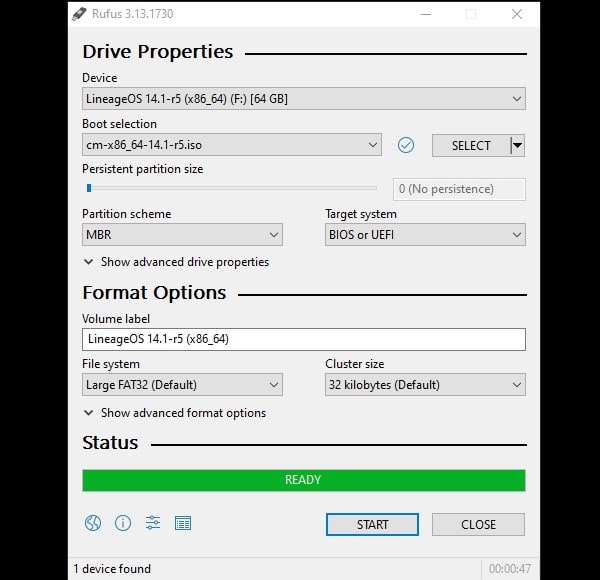The width and height of the screenshot is (600, 580).
Task: Open the Device dropdown
Action: [304, 99]
